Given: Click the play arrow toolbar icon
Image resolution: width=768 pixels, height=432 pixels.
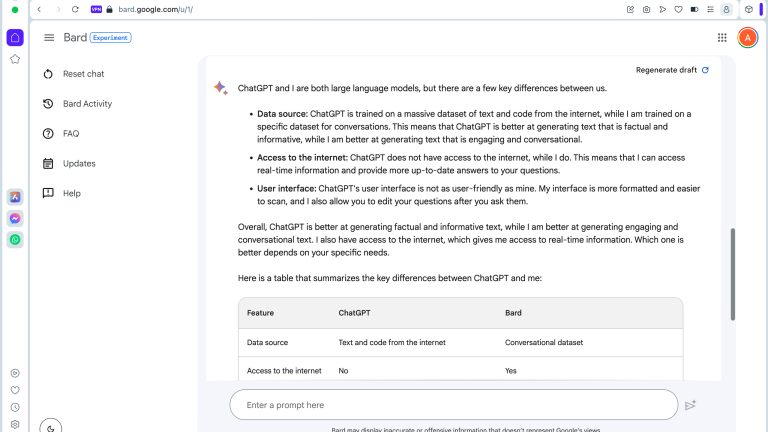Looking at the screenshot, I should [x=662, y=9].
